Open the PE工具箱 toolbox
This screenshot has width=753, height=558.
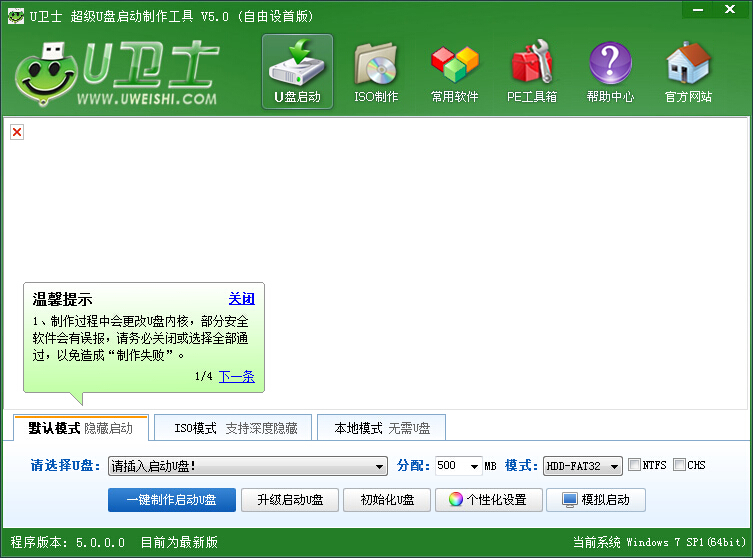[532, 72]
